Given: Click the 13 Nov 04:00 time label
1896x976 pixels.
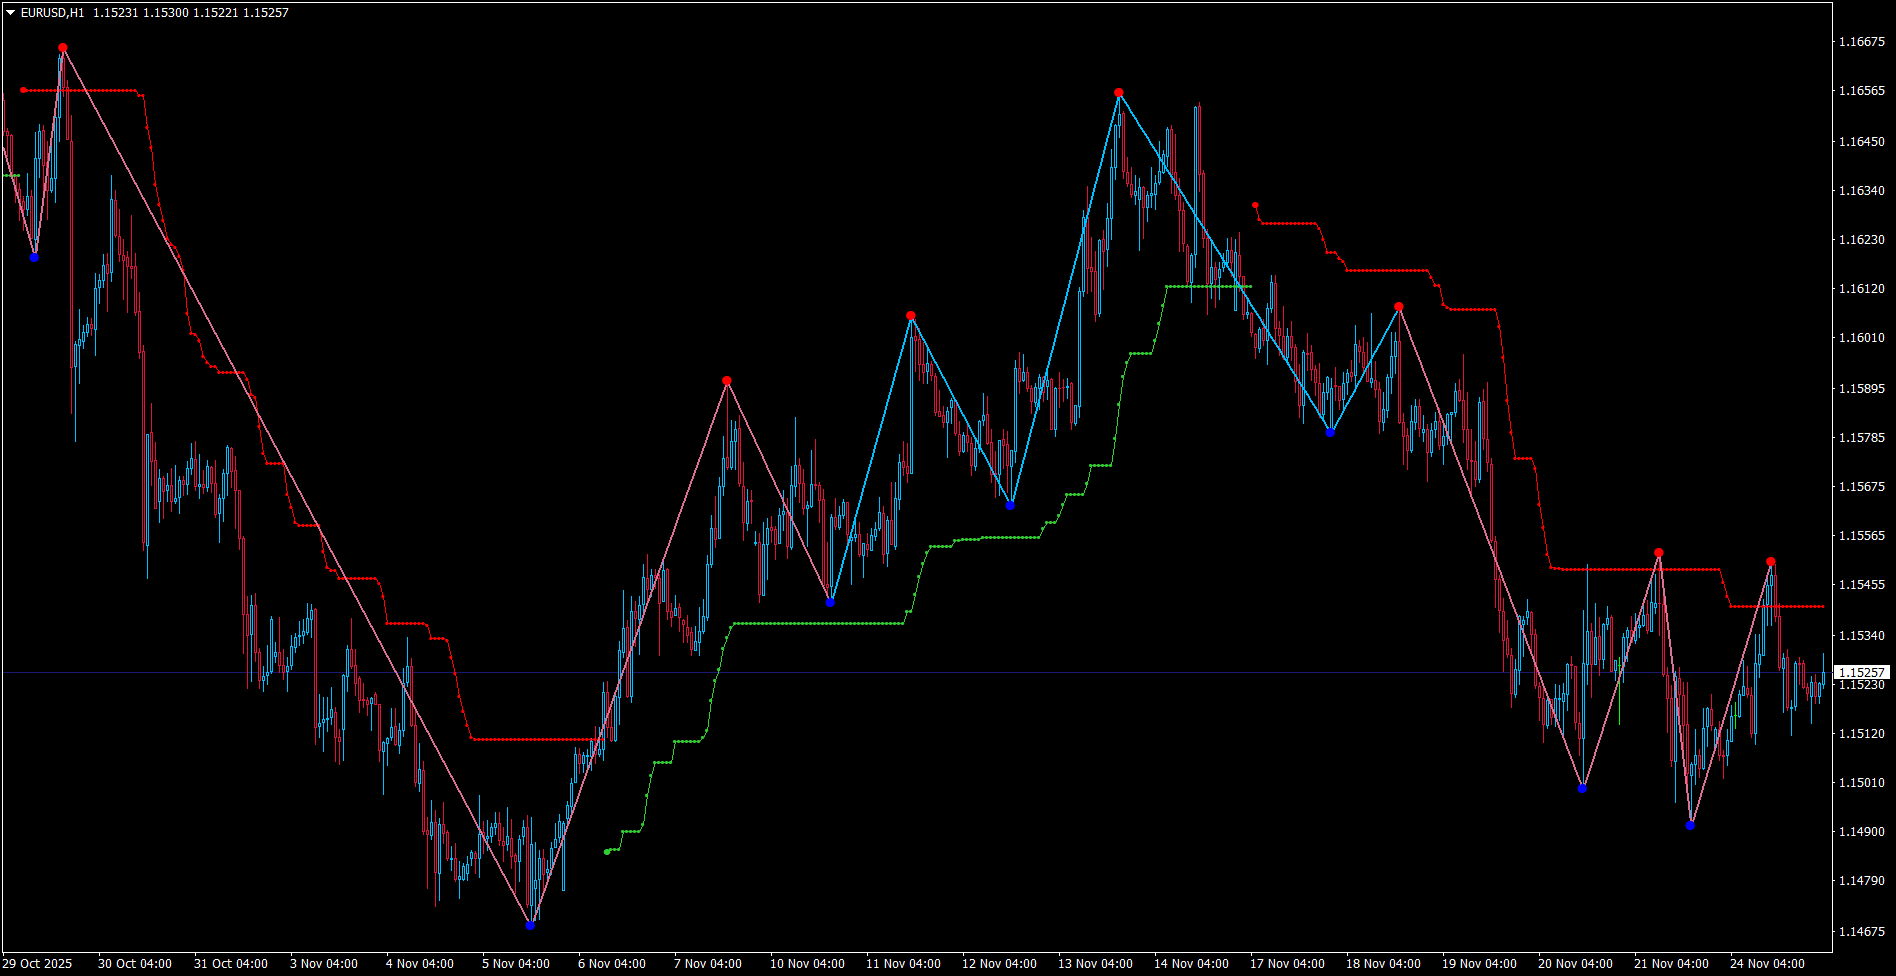Looking at the screenshot, I should pos(1095,964).
